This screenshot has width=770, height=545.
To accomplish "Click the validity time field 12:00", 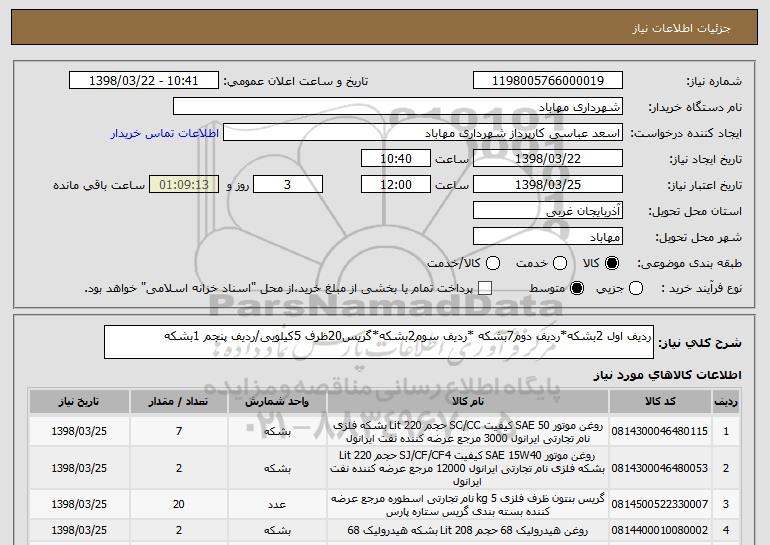I will point(396,185).
